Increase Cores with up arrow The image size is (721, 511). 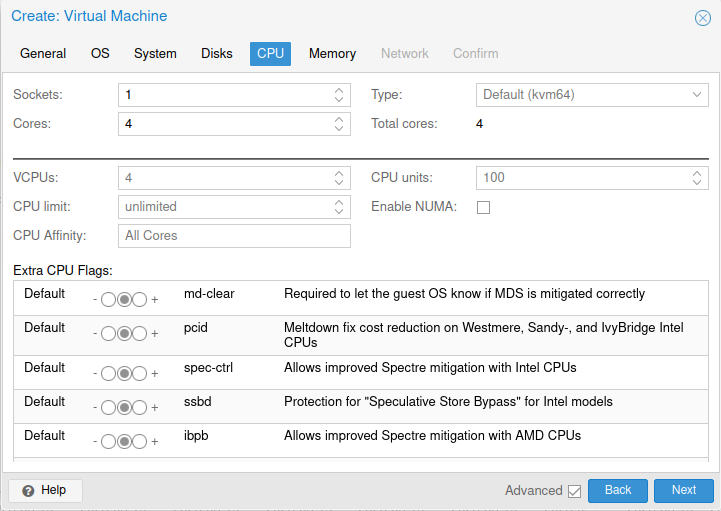[x=339, y=119]
